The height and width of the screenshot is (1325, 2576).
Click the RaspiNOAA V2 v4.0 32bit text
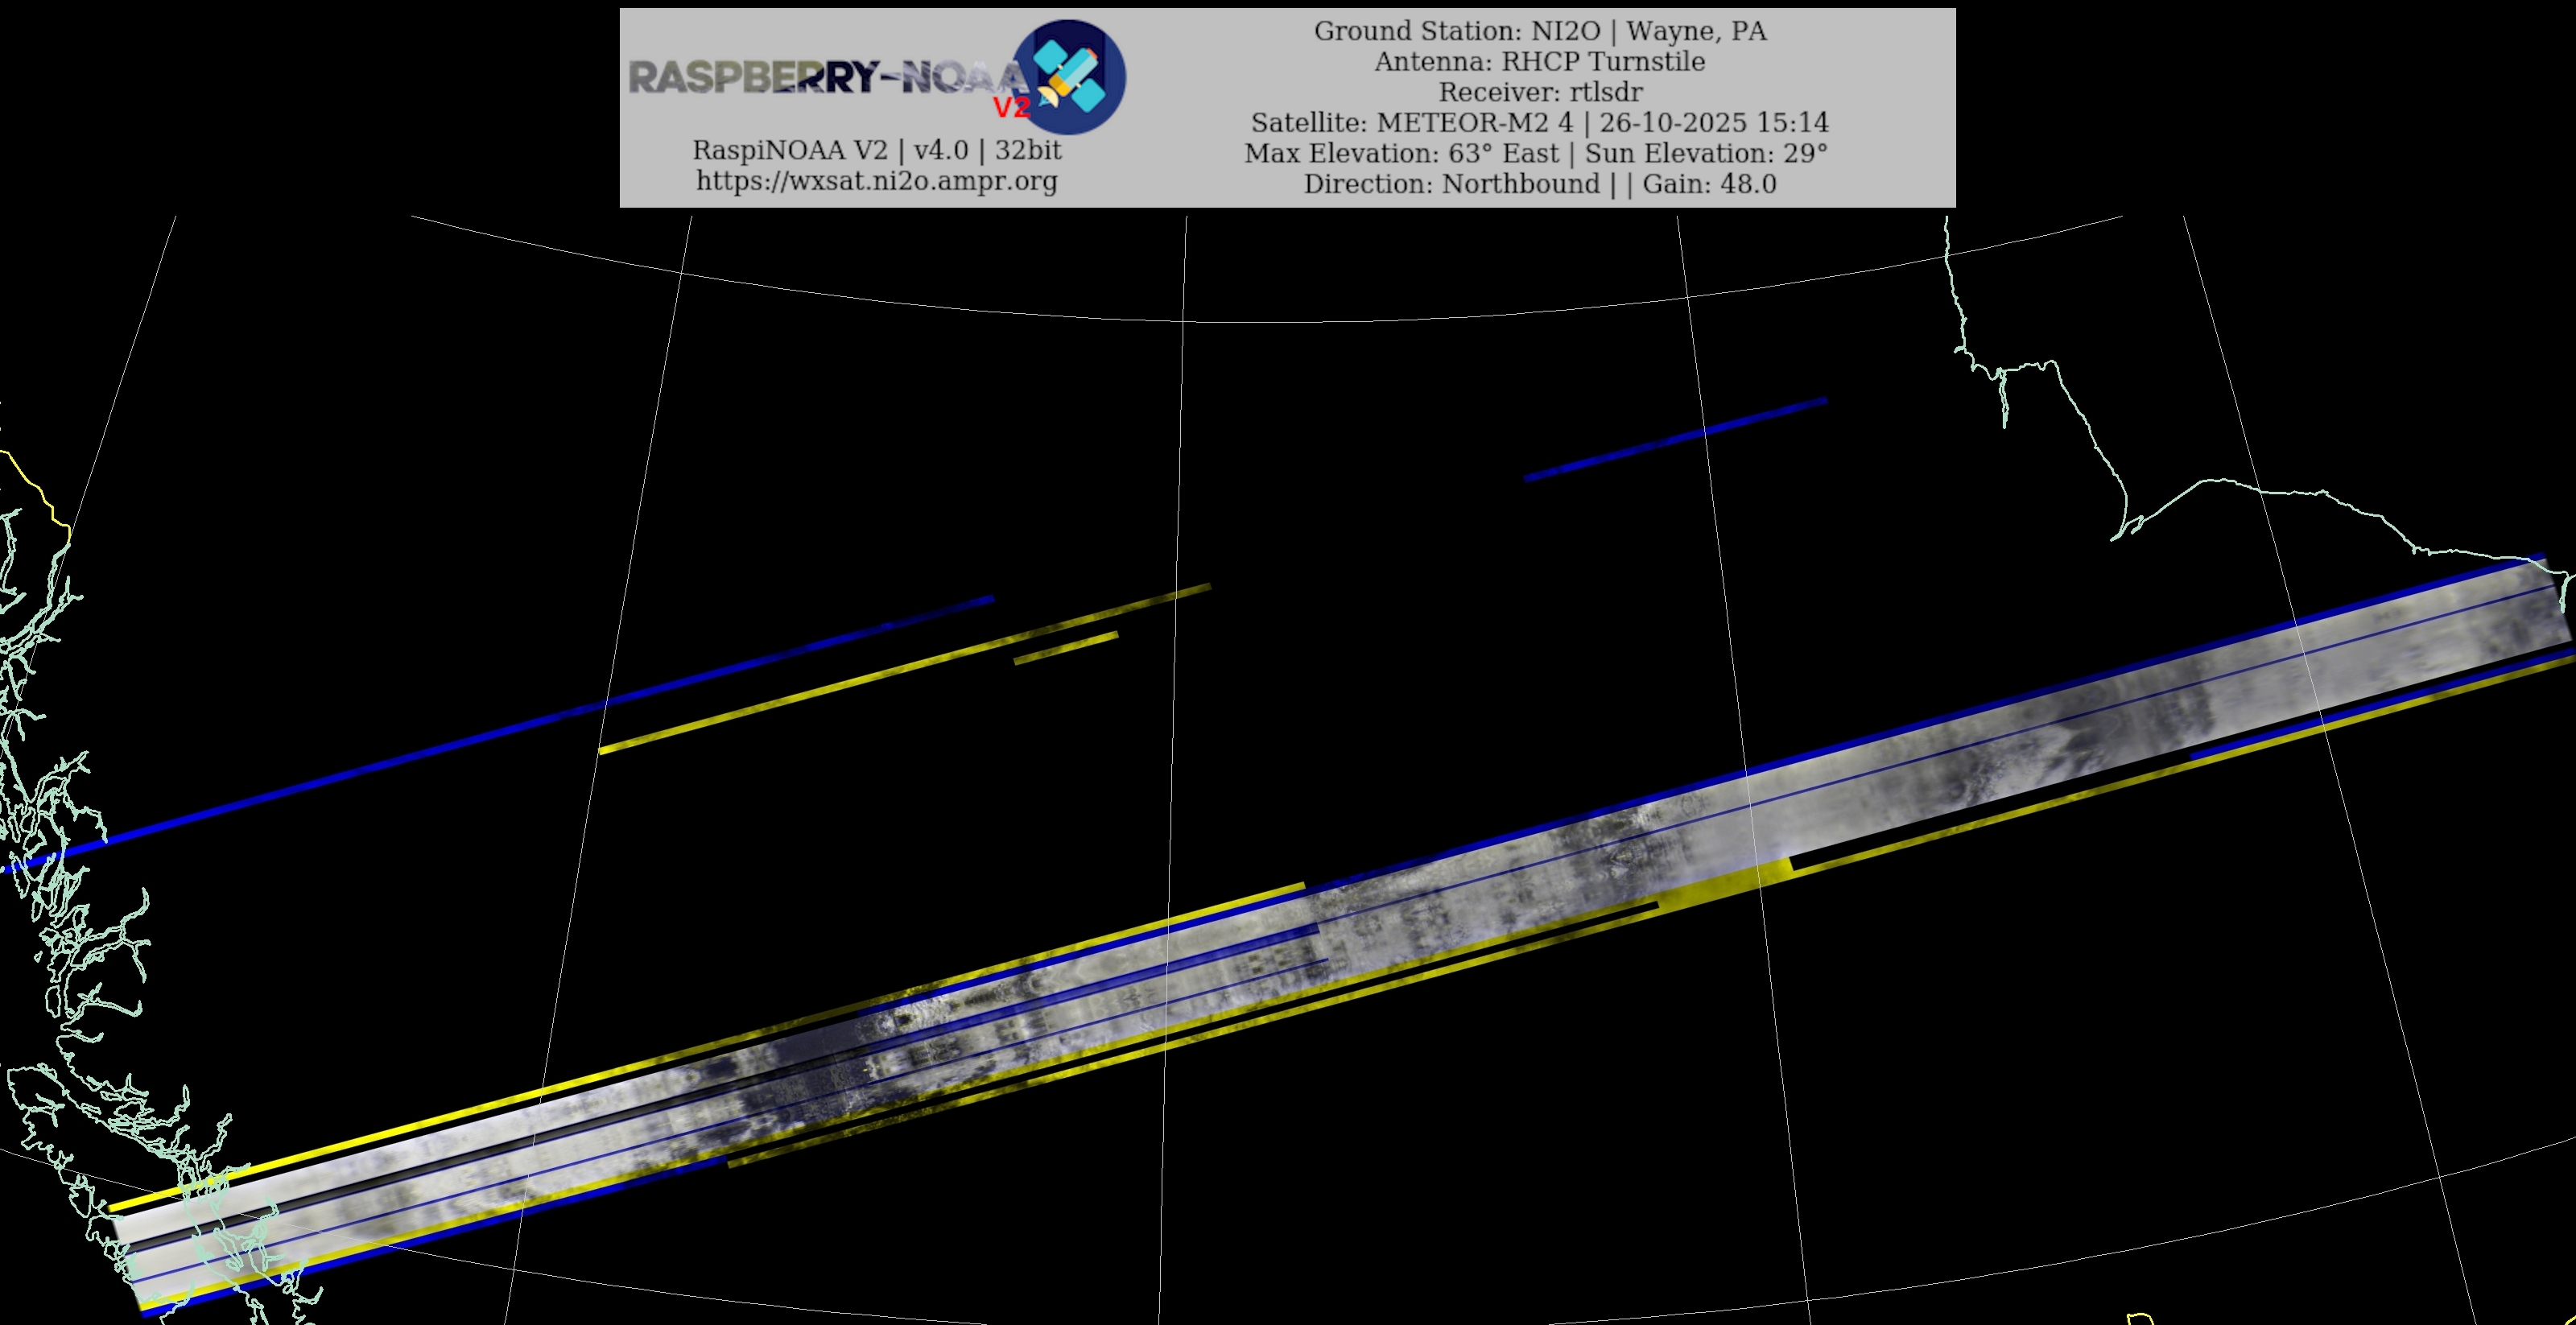[x=876, y=150]
